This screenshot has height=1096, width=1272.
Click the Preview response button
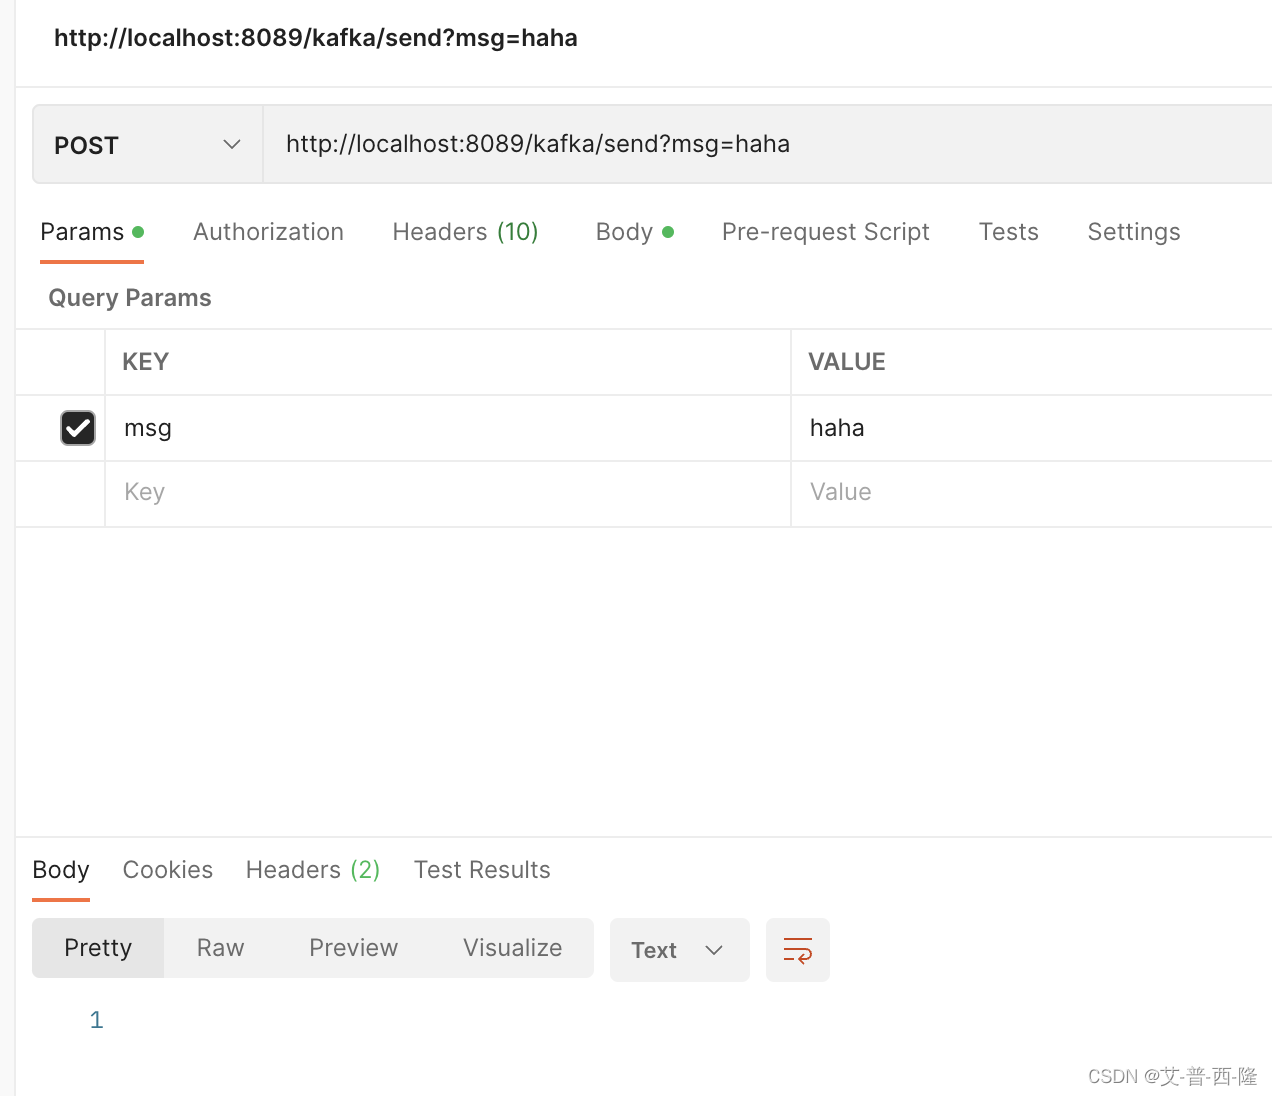point(353,947)
